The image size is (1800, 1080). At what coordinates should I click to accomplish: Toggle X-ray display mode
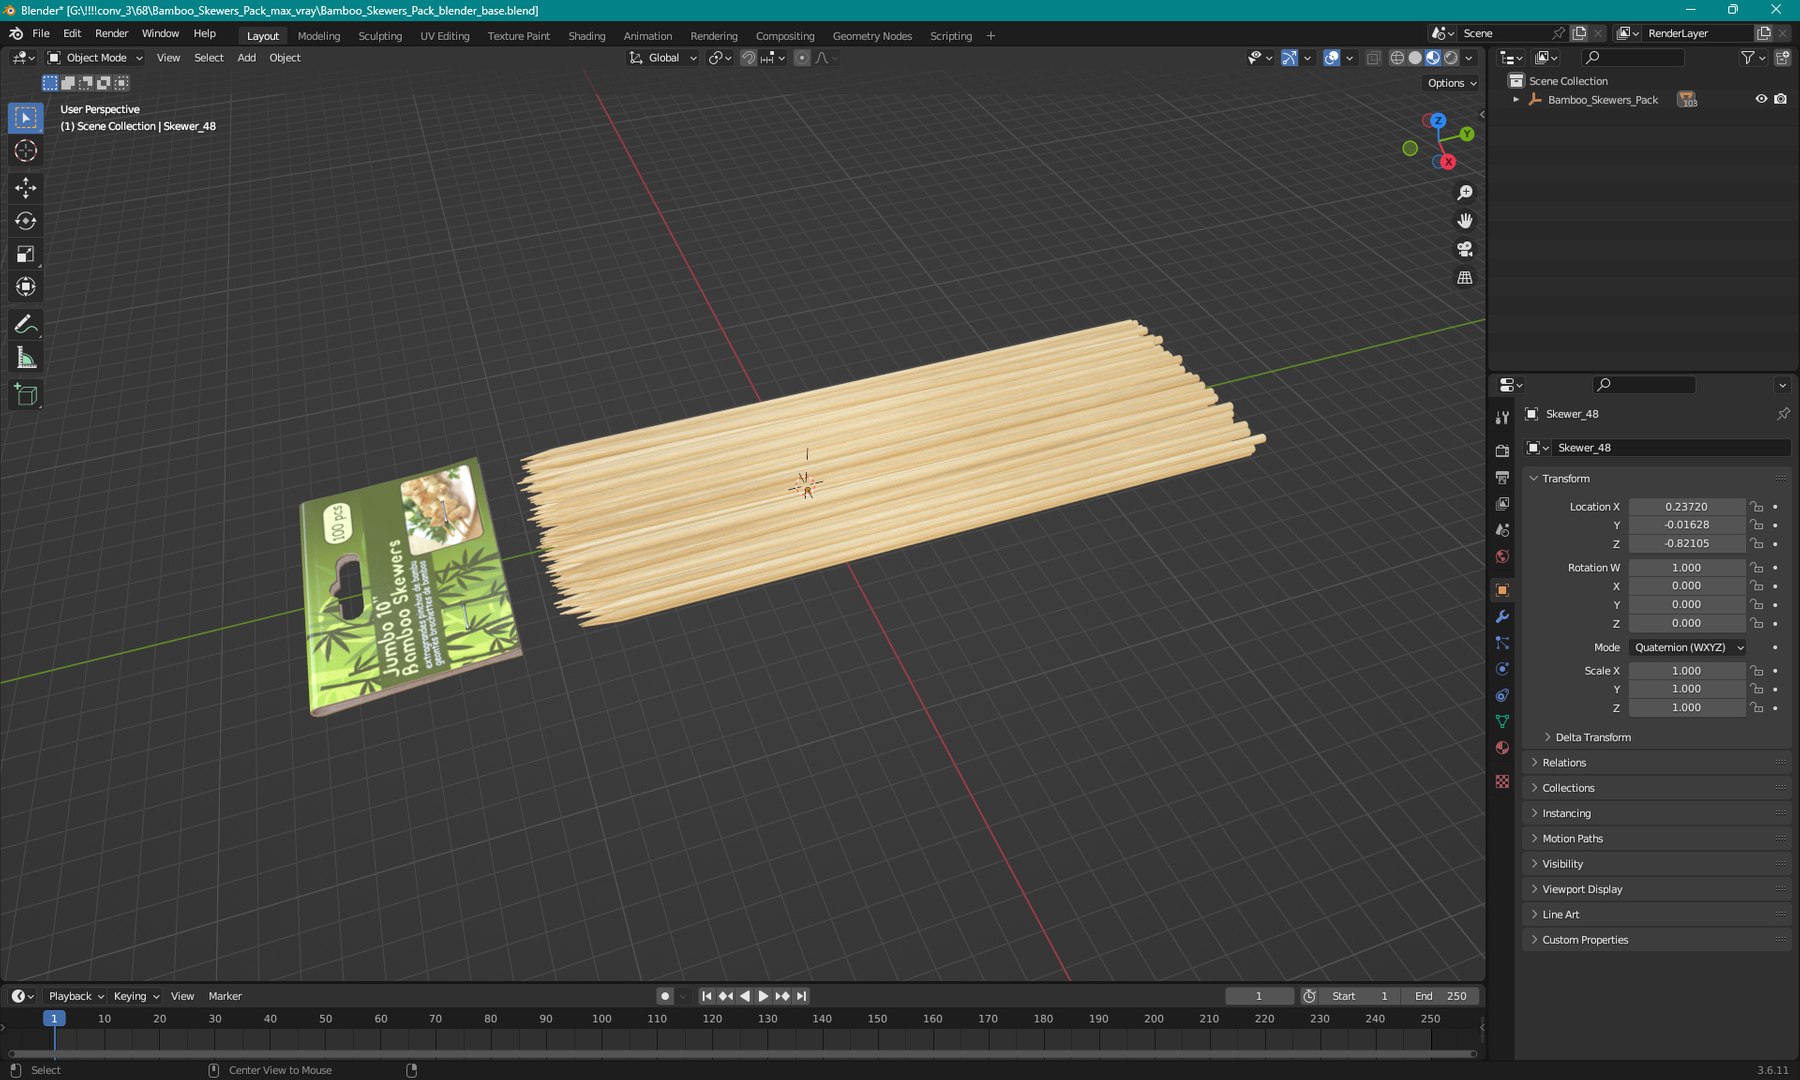(1373, 58)
